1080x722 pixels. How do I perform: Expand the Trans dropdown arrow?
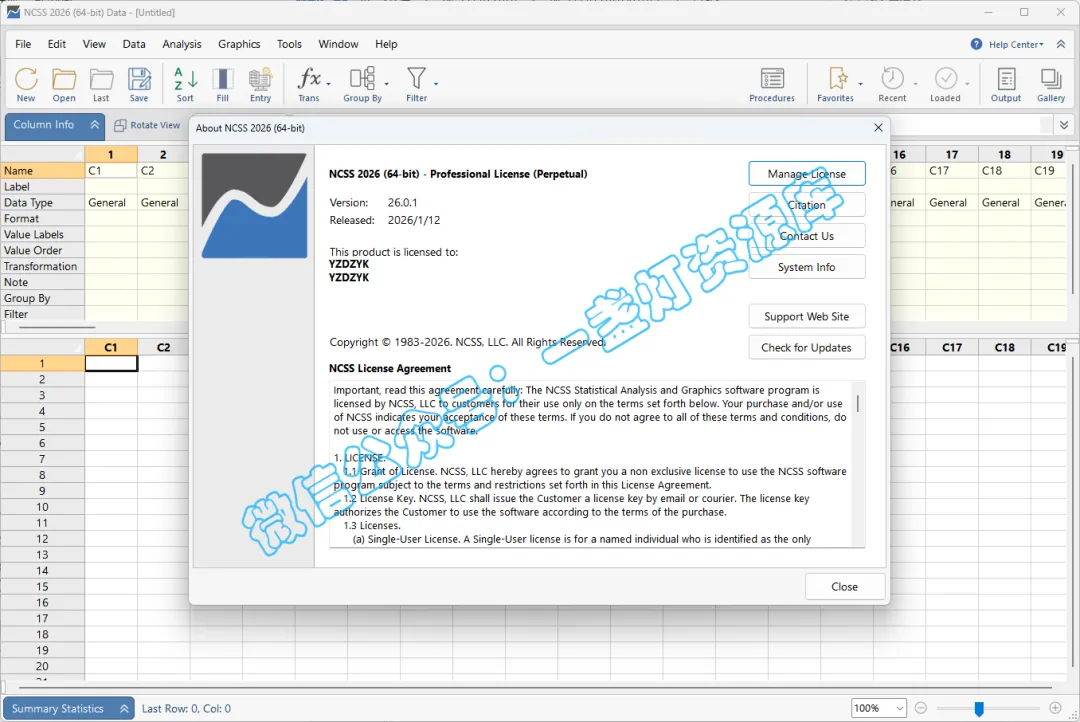tap(329, 83)
